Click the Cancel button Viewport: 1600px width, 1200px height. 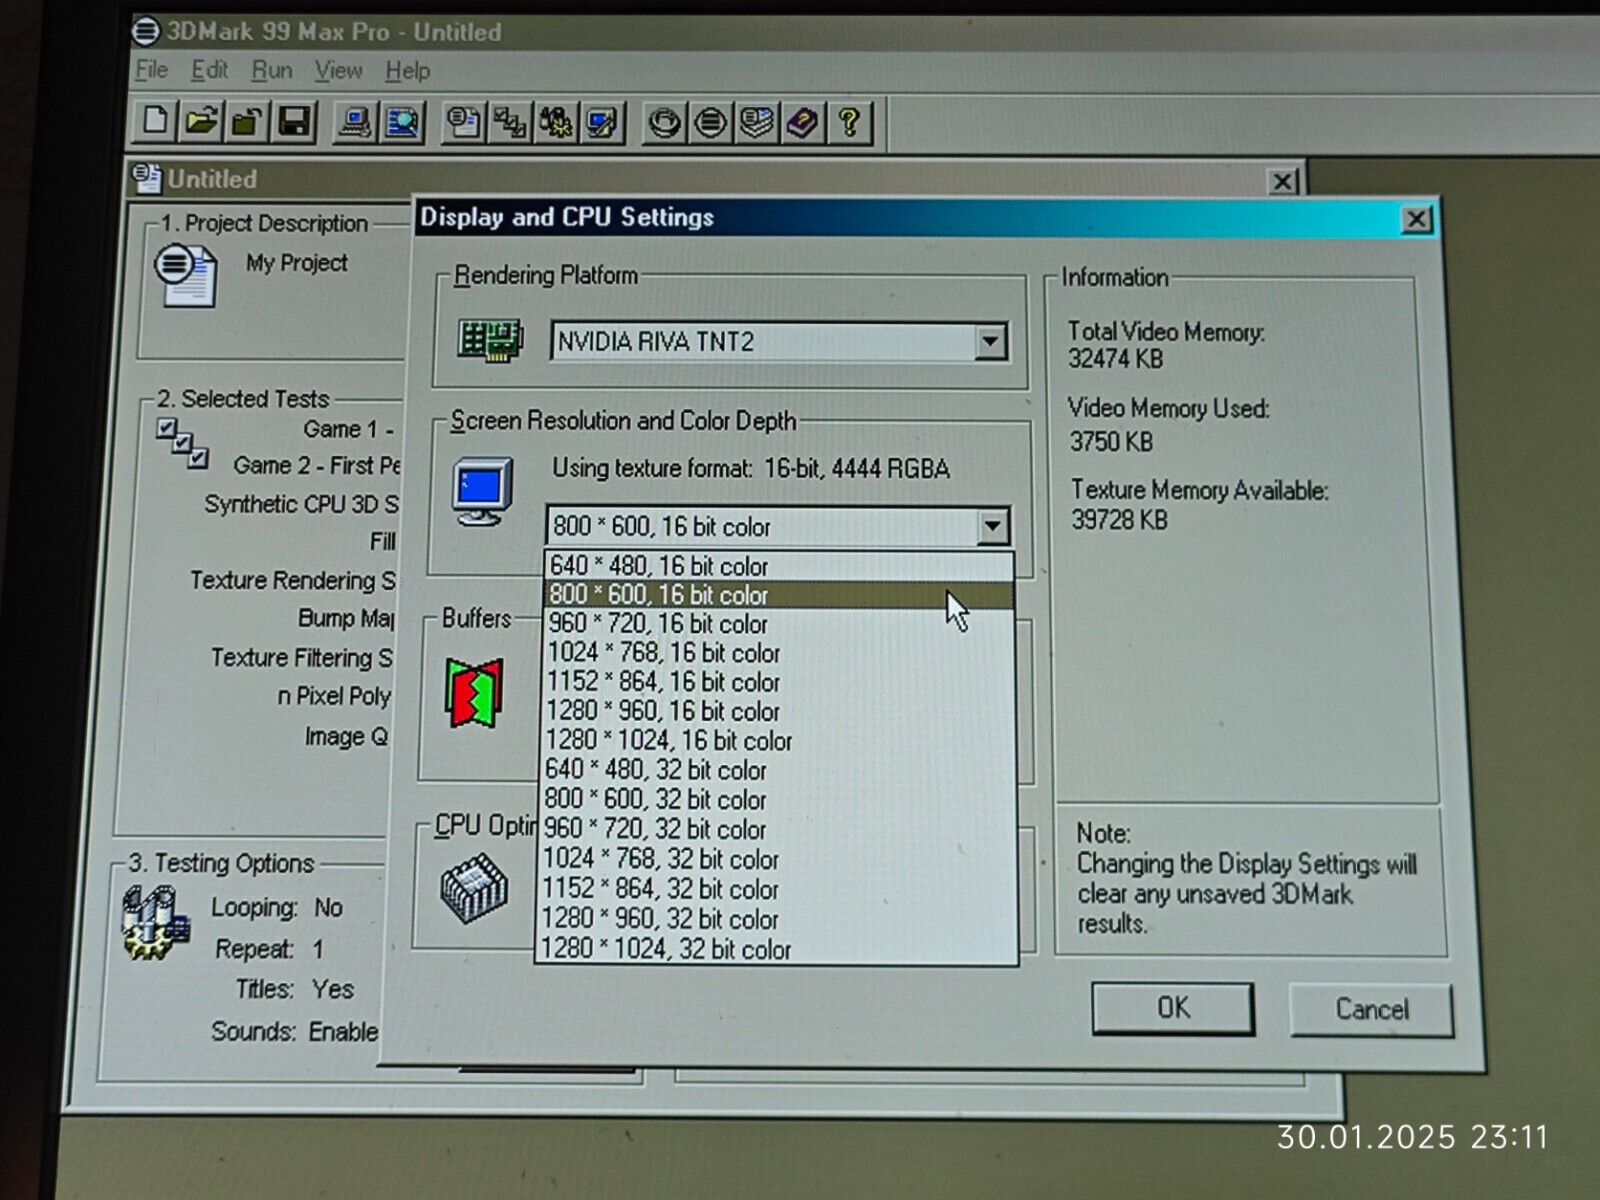pyautogui.click(x=1371, y=1009)
